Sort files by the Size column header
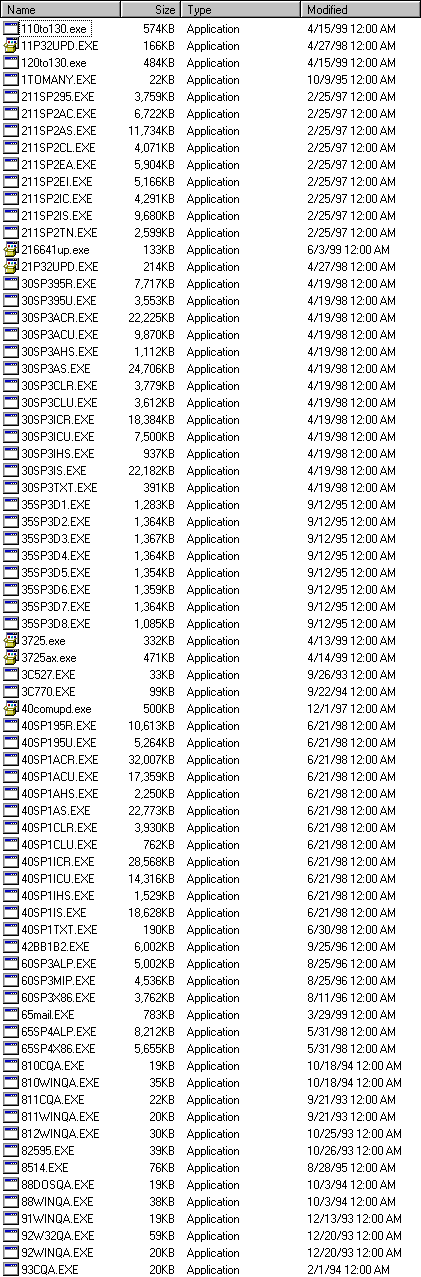Image resolution: width=421 pixels, height=1277 pixels. [151, 9]
